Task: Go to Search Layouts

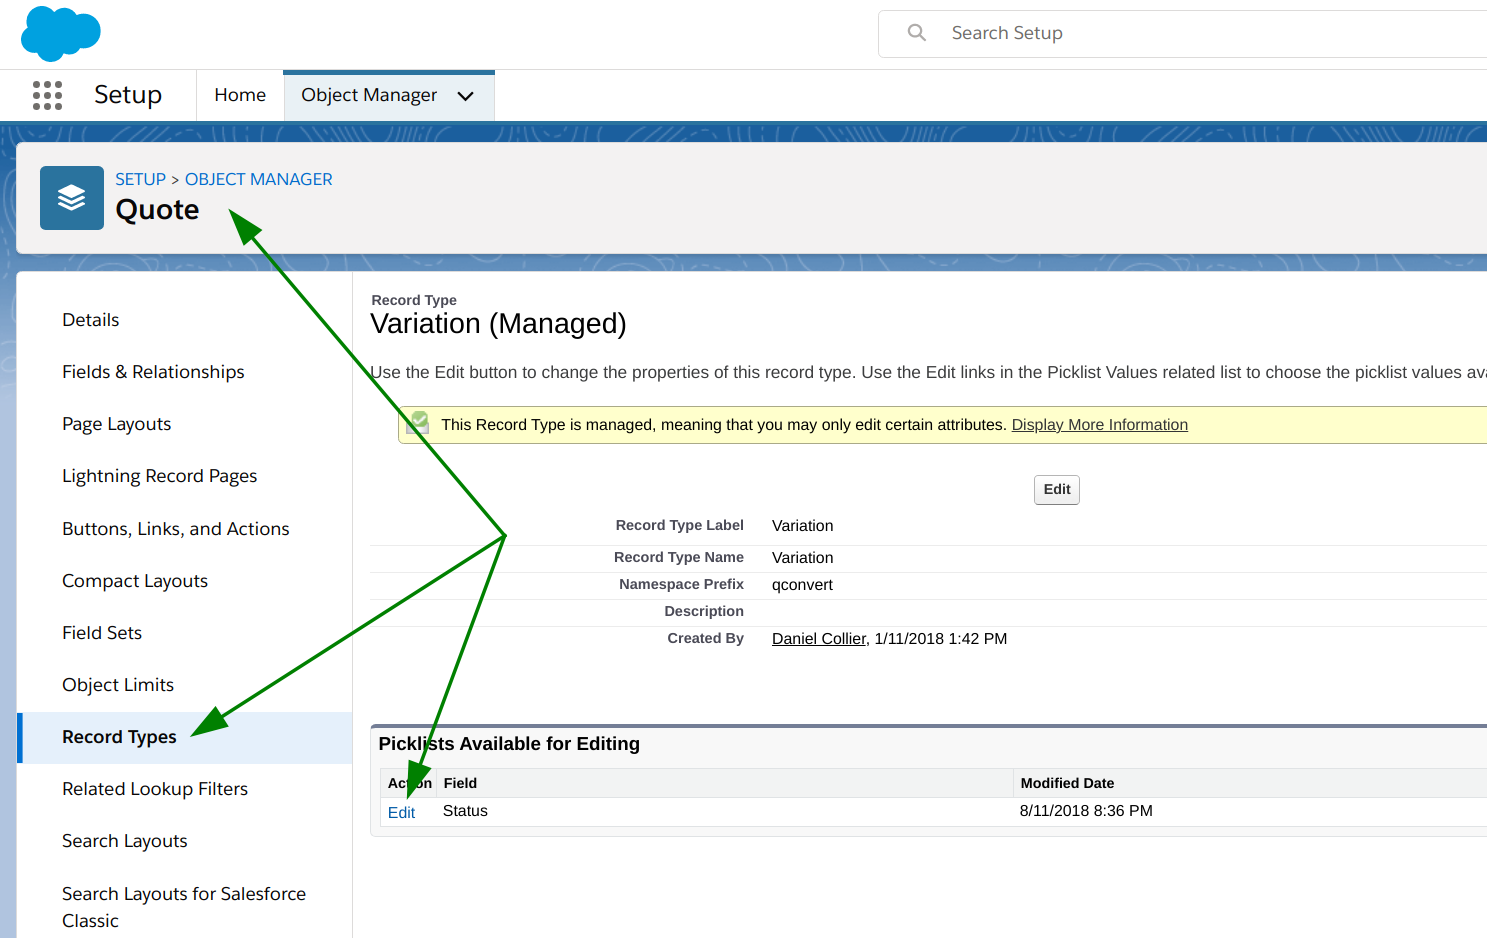Action: [125, 841]
